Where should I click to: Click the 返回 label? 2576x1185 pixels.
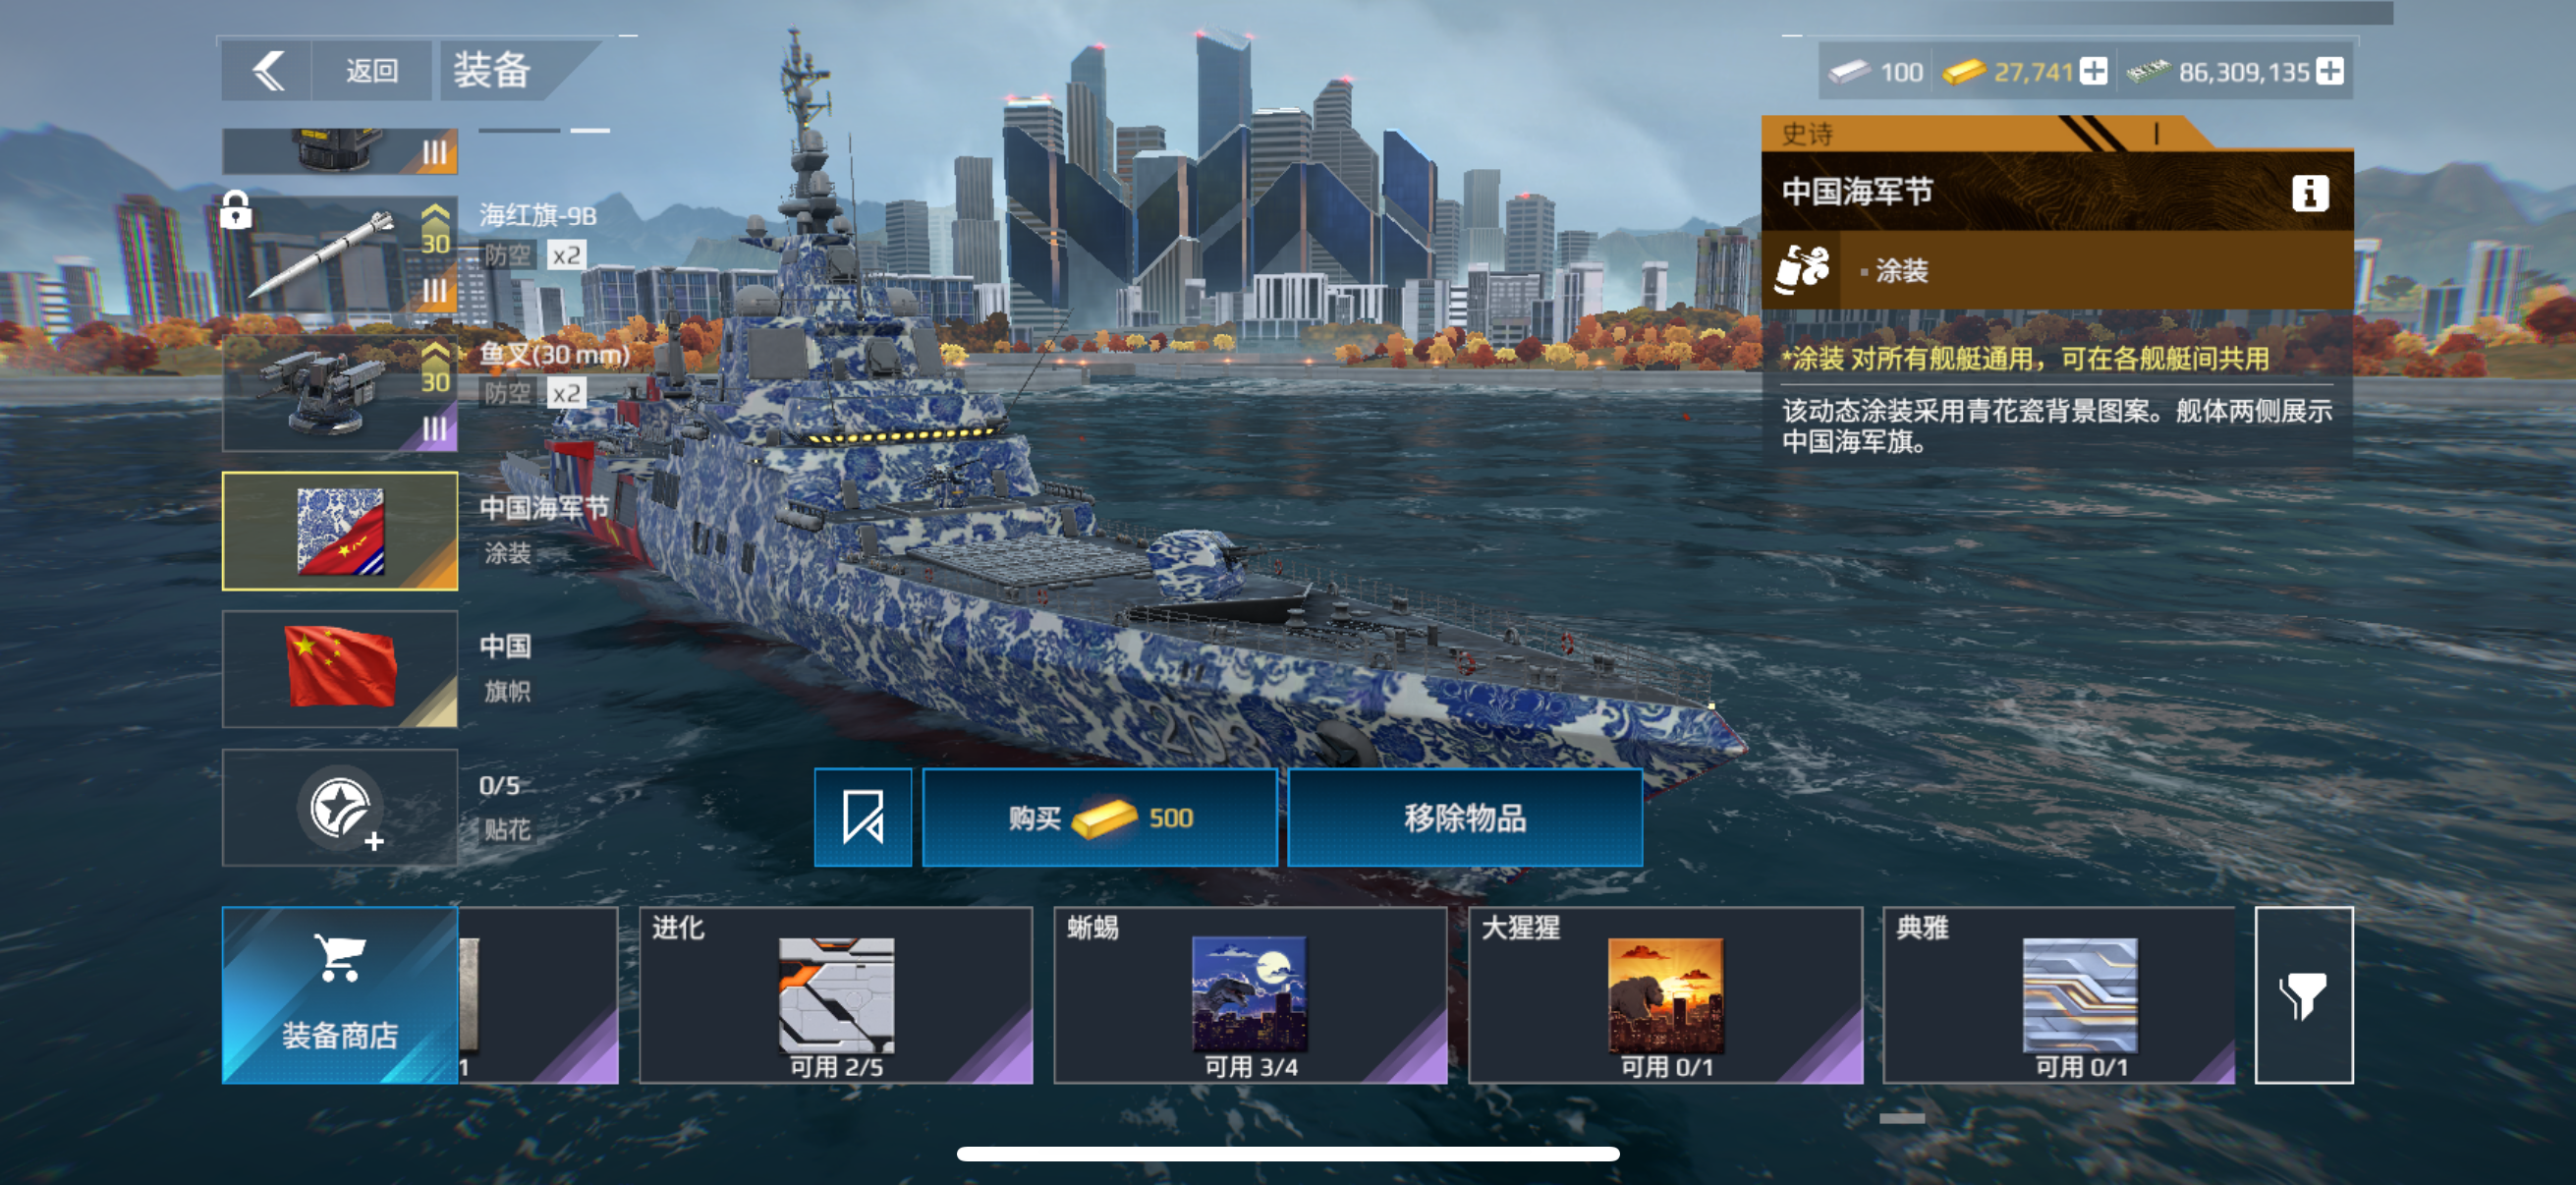click(x=372, y=71)
